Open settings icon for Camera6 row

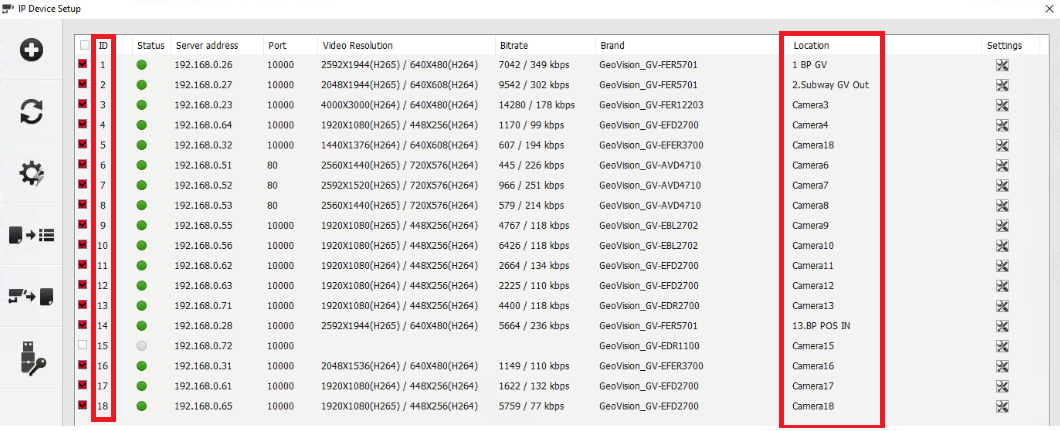coord(1002,166)
